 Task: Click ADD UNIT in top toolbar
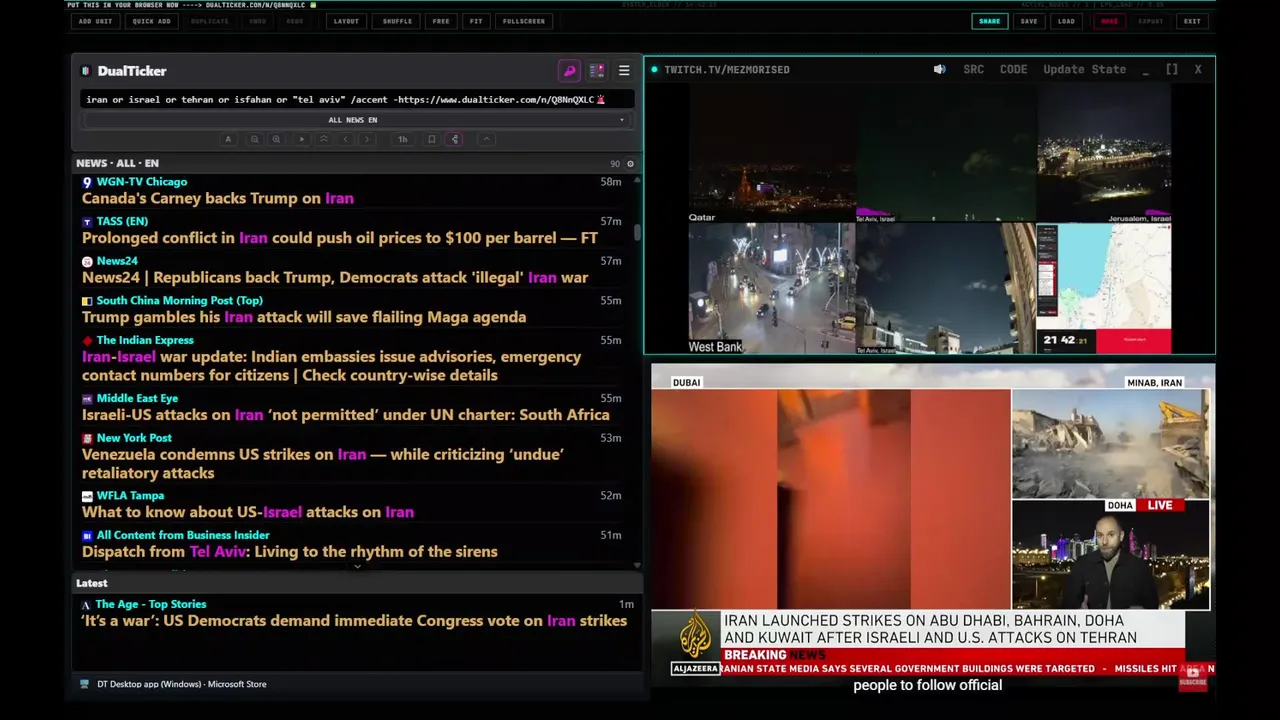95,21
